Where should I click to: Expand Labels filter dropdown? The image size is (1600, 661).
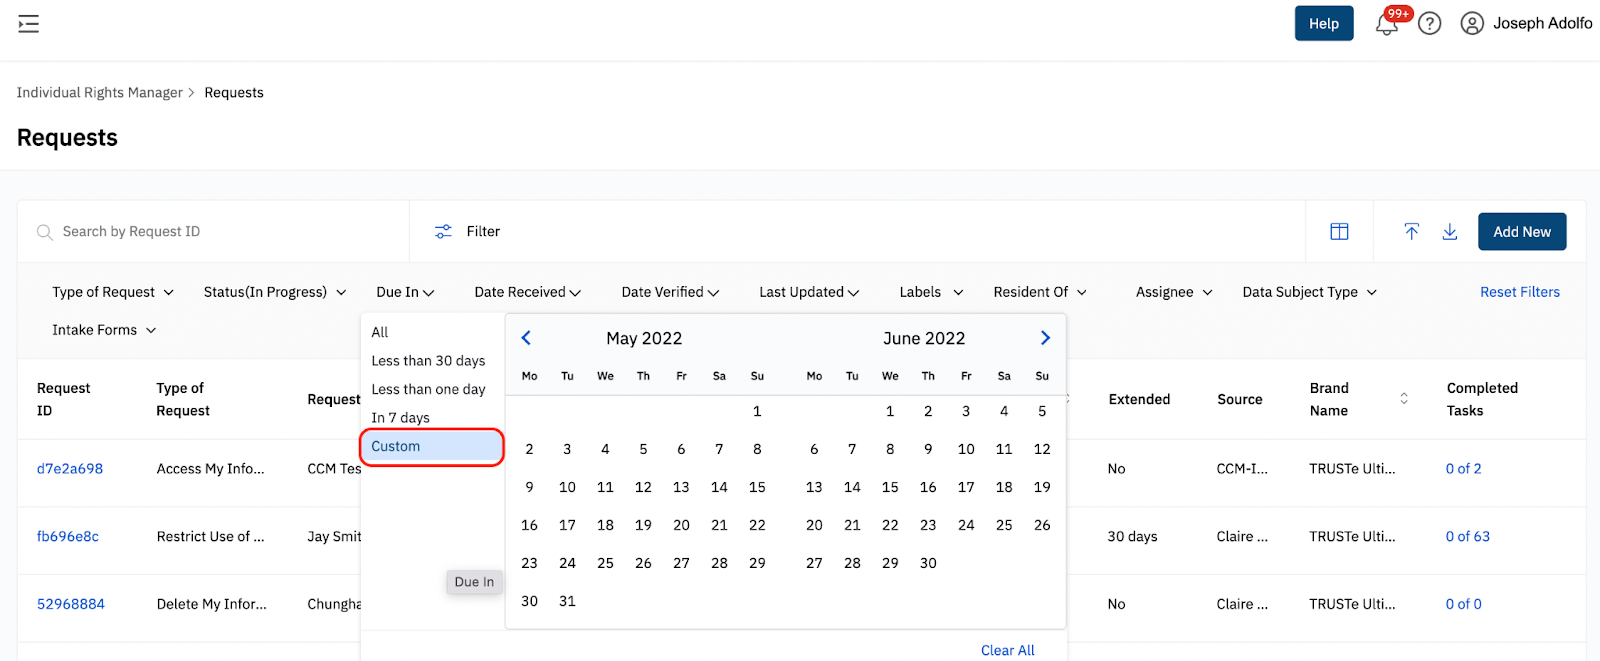(931, 292)
